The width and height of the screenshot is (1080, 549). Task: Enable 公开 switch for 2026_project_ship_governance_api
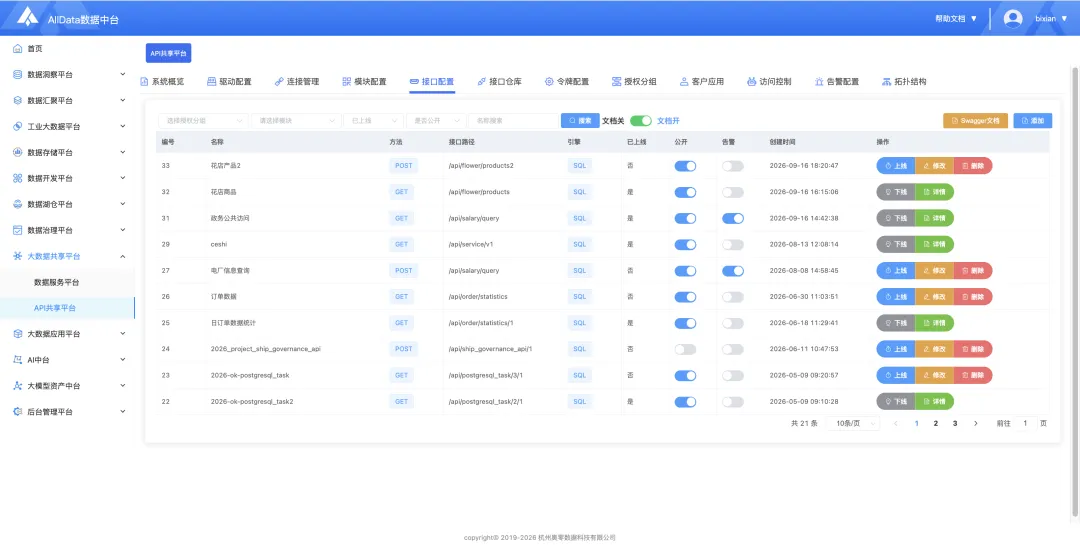(x=685, y=349)
